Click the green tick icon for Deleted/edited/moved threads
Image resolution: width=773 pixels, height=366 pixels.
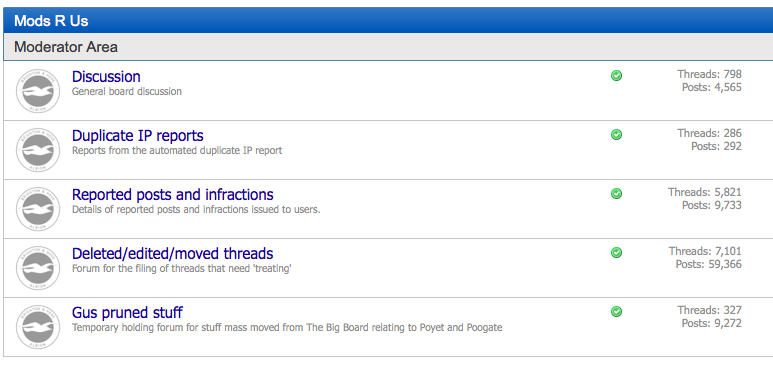click(x=616, y=253)
